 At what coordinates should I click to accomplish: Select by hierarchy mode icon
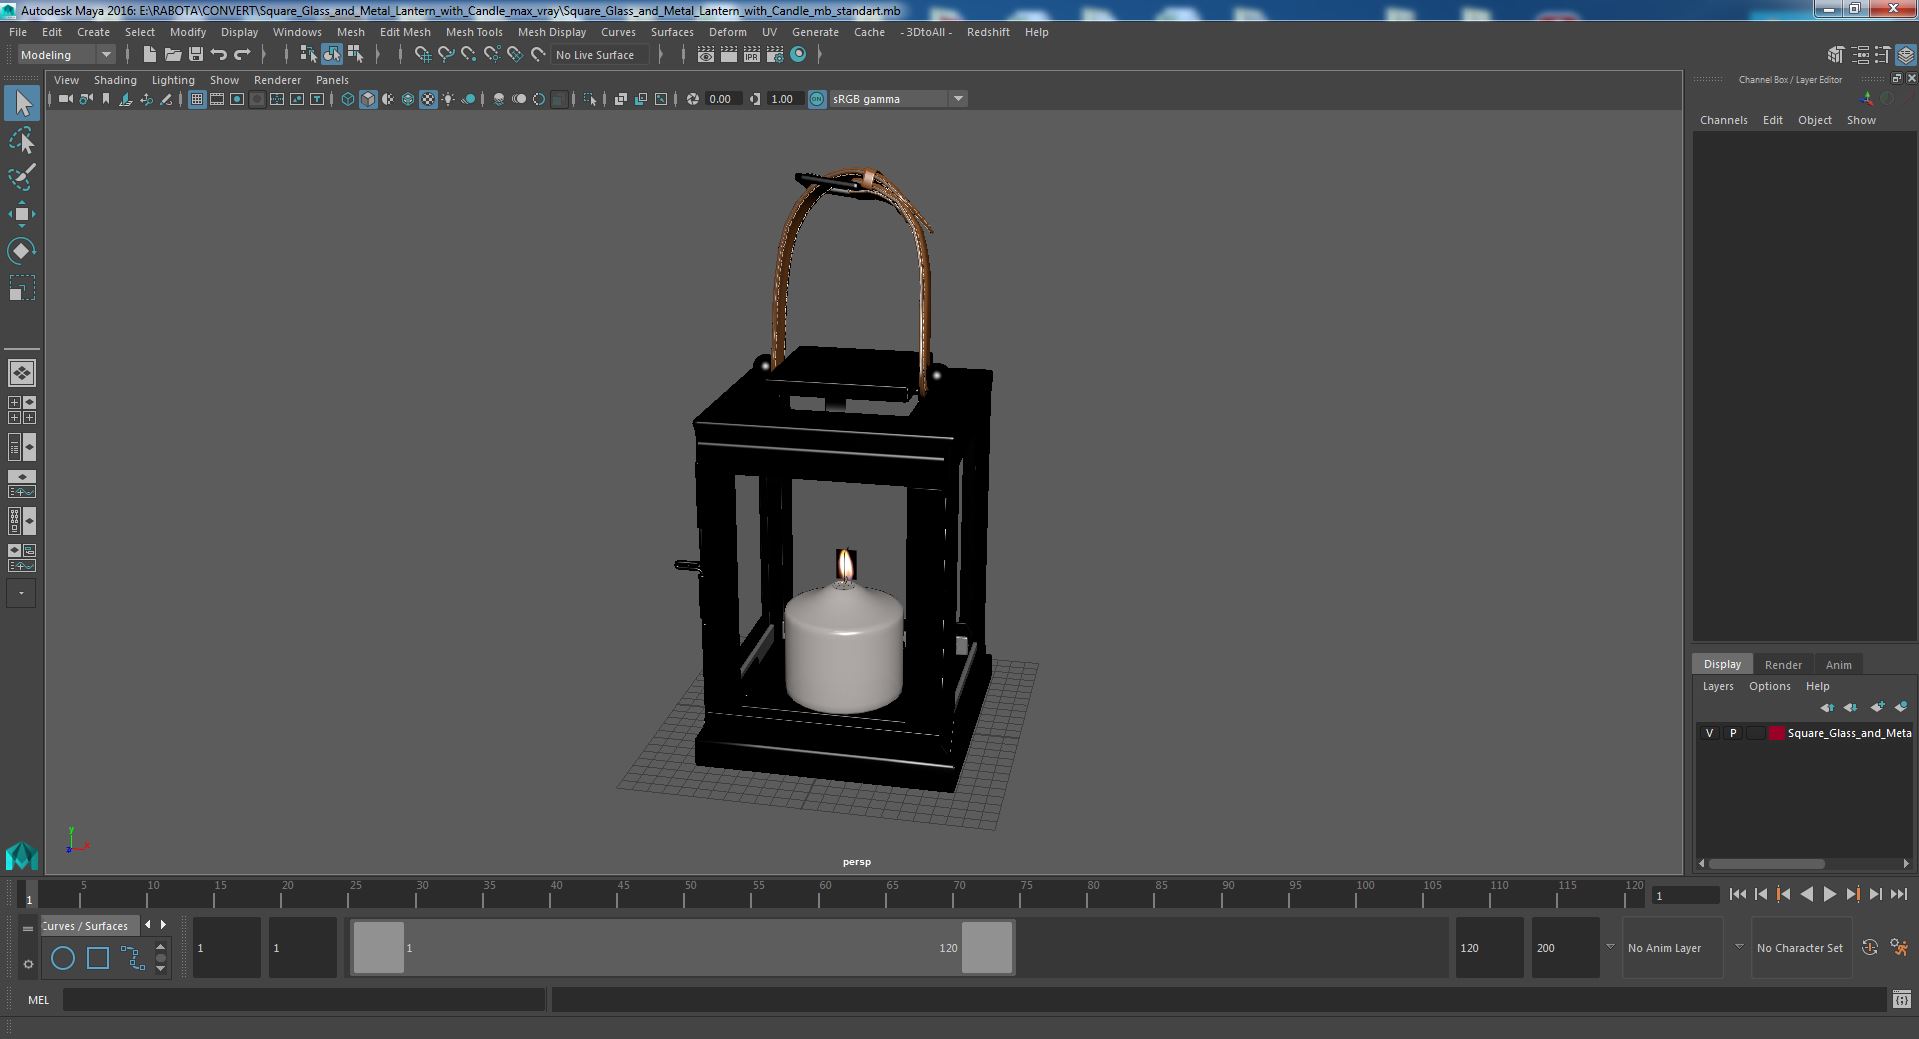[308, 55]
